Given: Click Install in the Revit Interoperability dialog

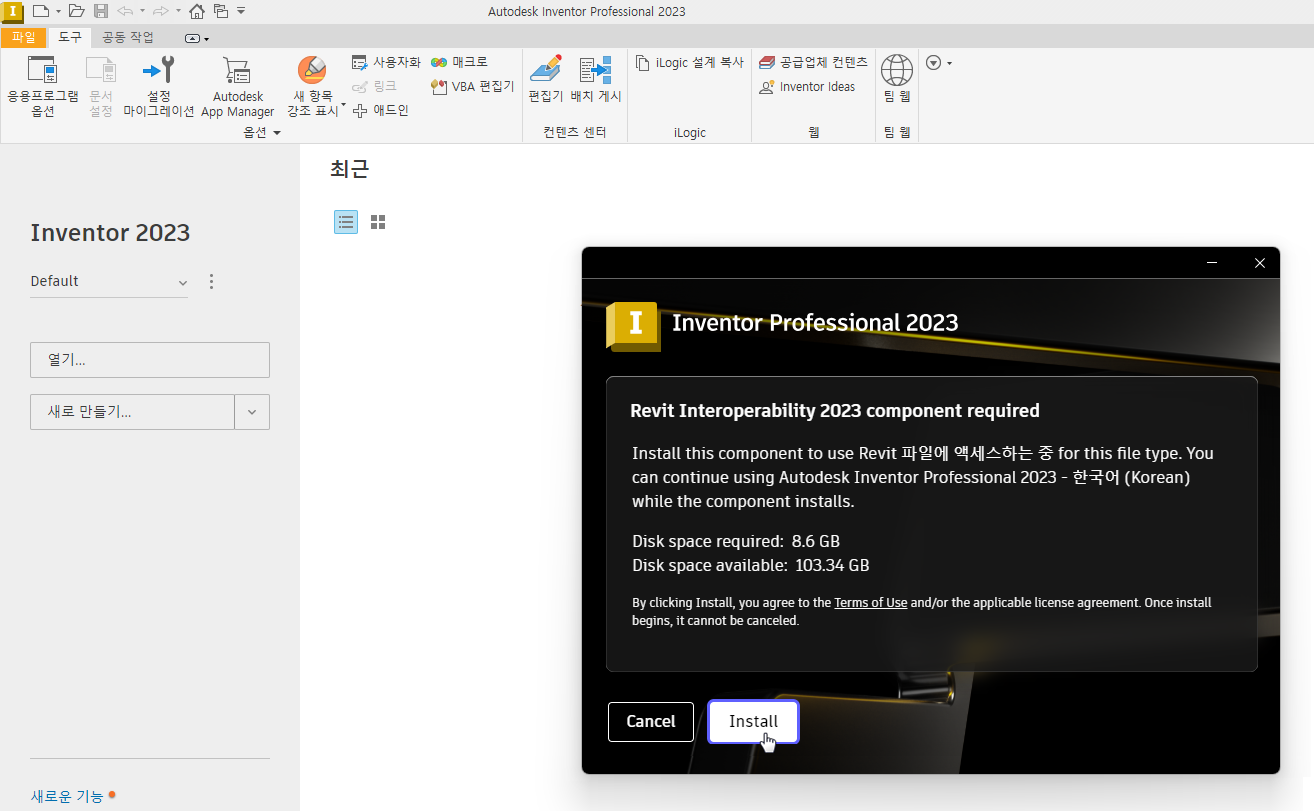Looking at the screenshot, I should coord(753,721).
